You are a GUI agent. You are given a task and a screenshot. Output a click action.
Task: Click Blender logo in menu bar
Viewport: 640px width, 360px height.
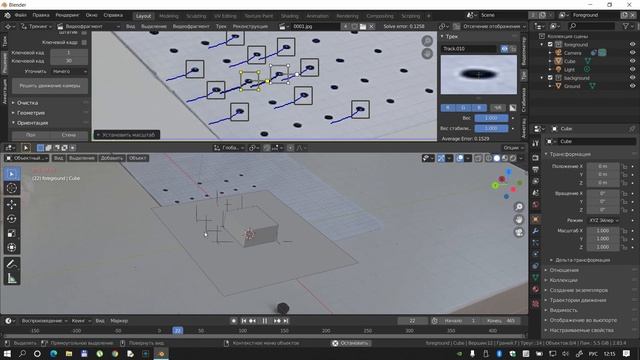click(x=7, y=15)
